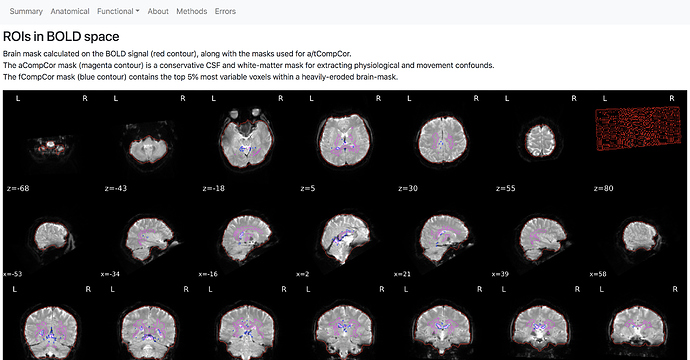Click the axial slice at z=-68

click(x=51, y=147)
